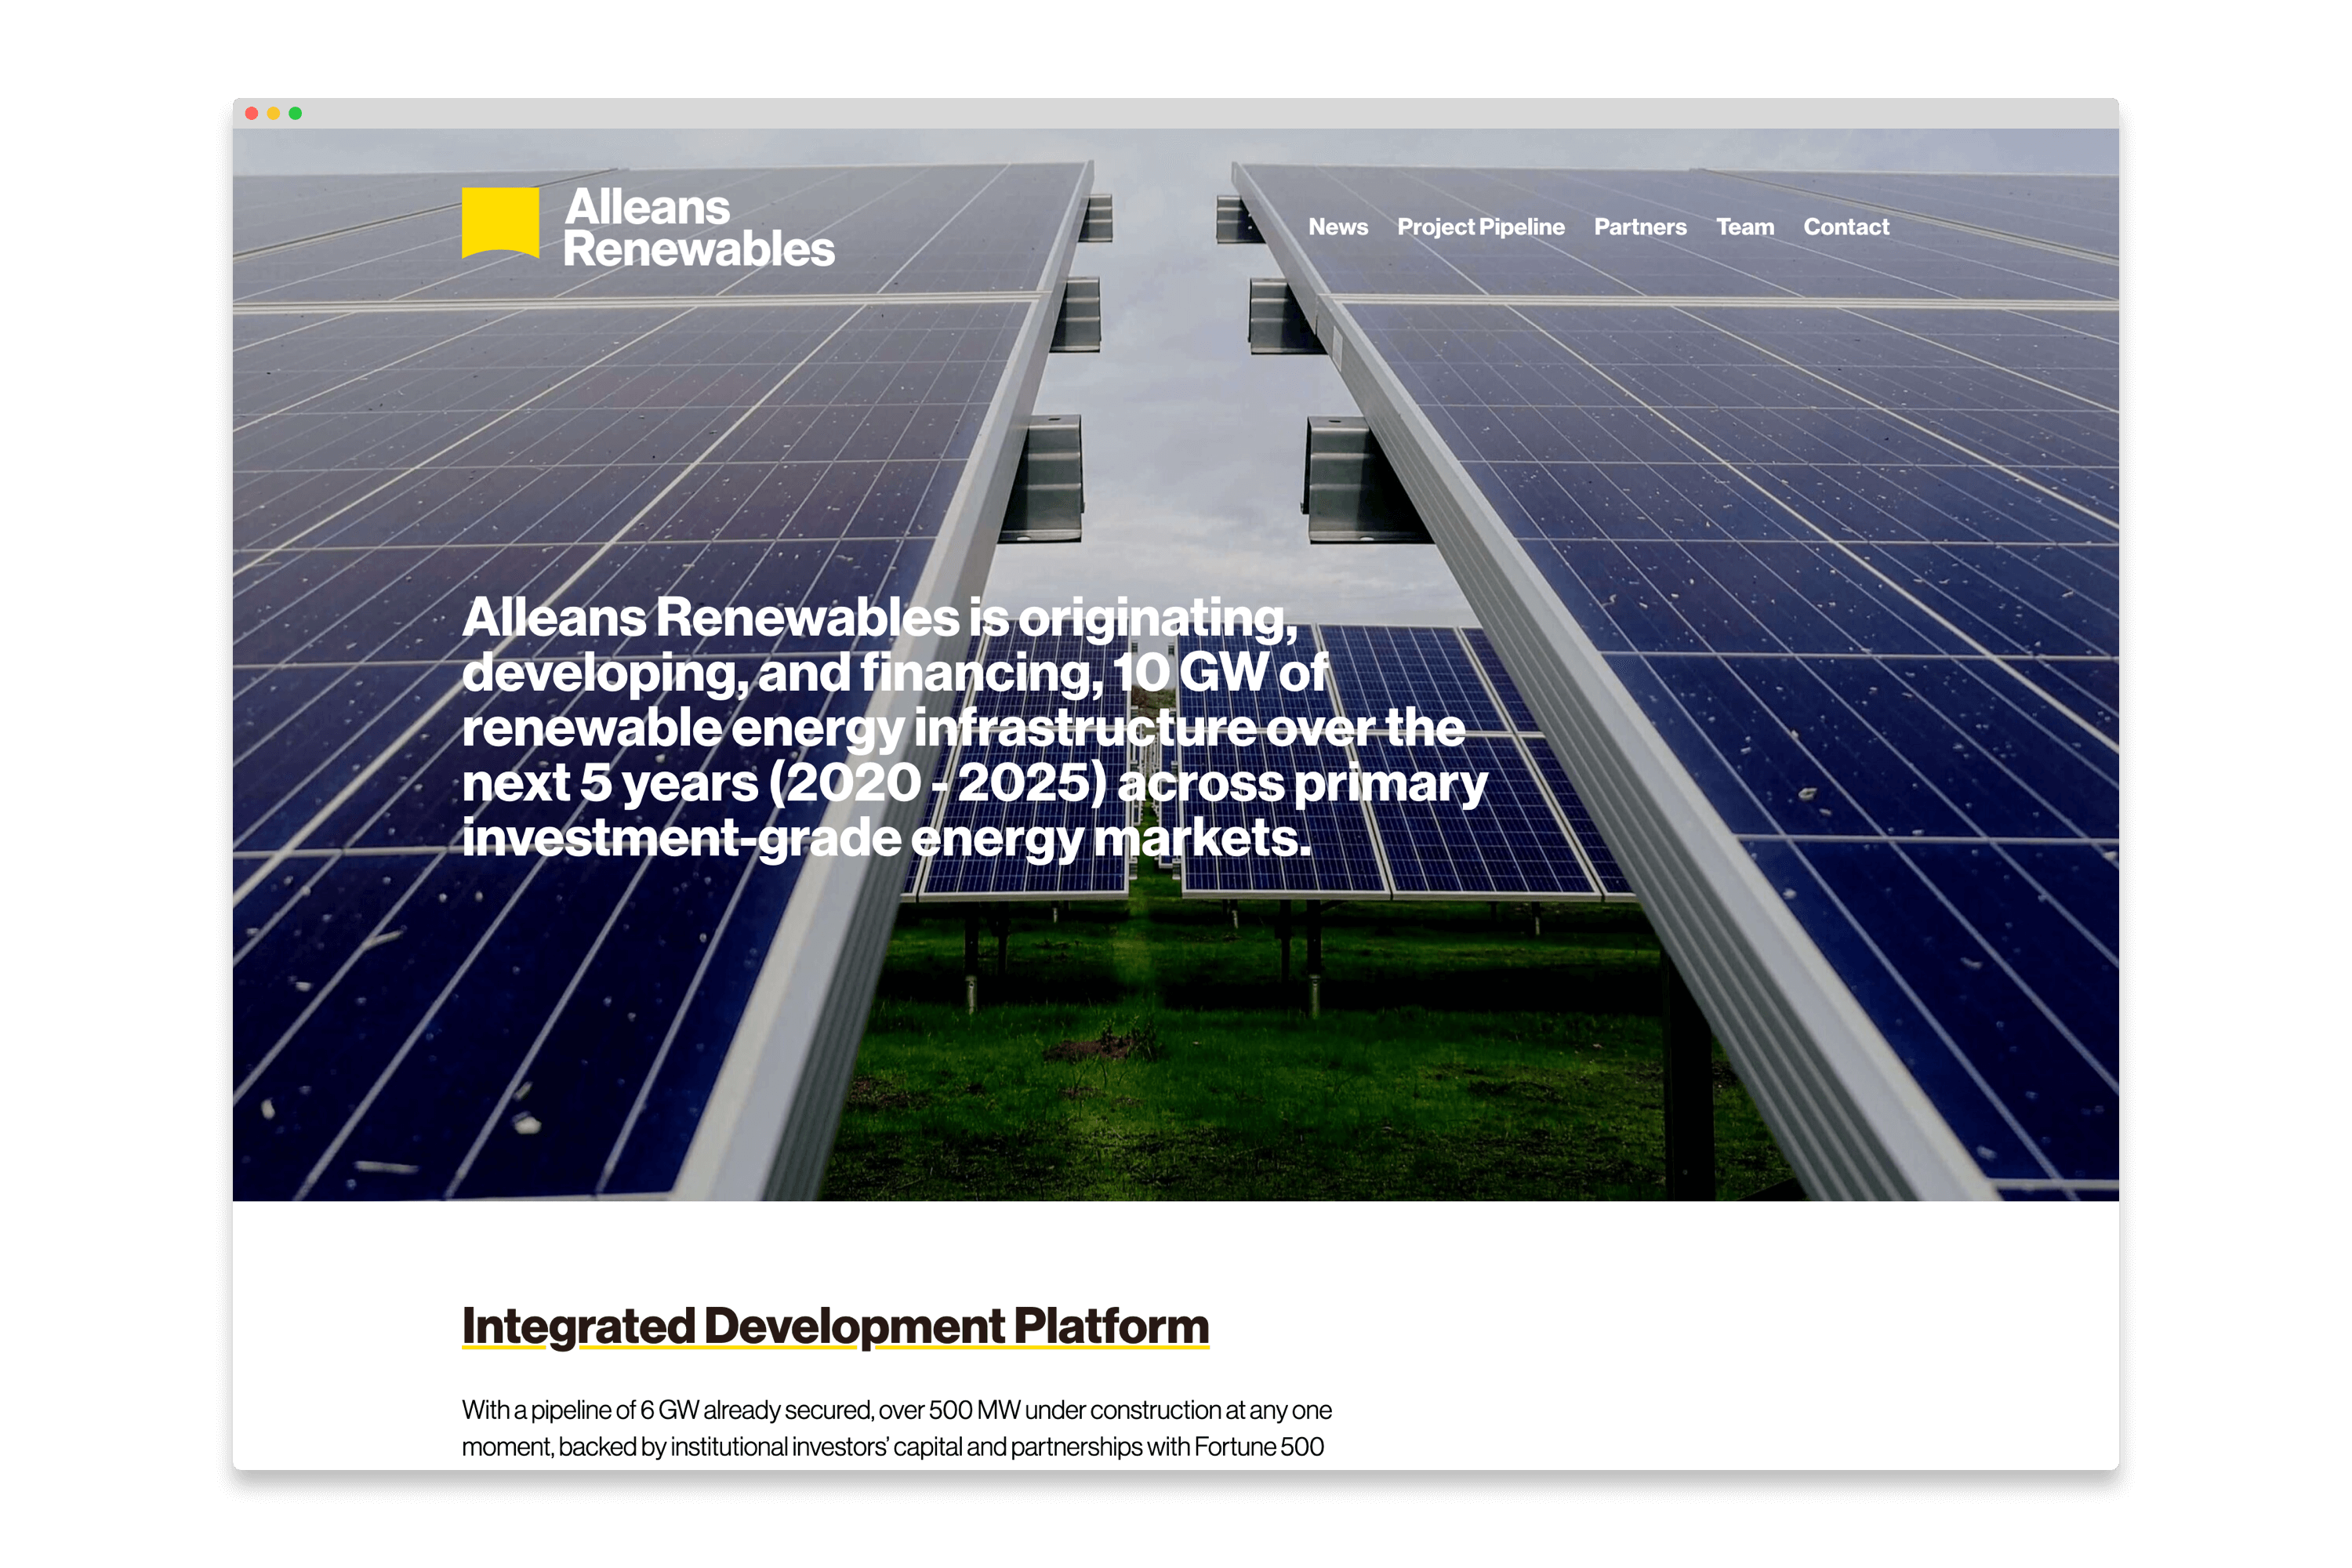
Task: Click the yellow Alleans logo mark
Action: (x=500, y=222)
